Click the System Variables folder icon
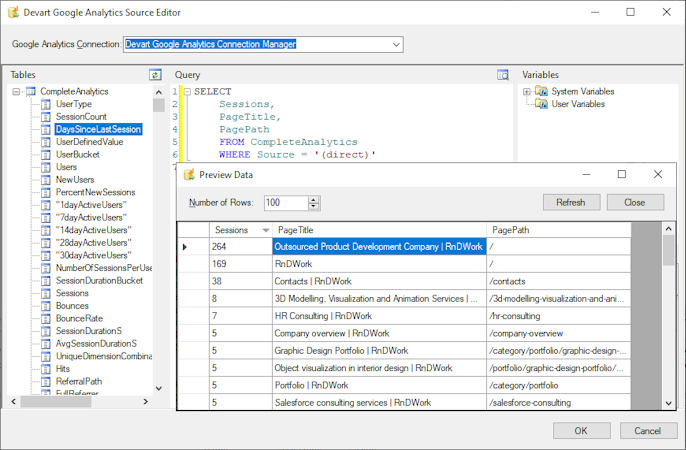686x450 pixels. (541, 91)
